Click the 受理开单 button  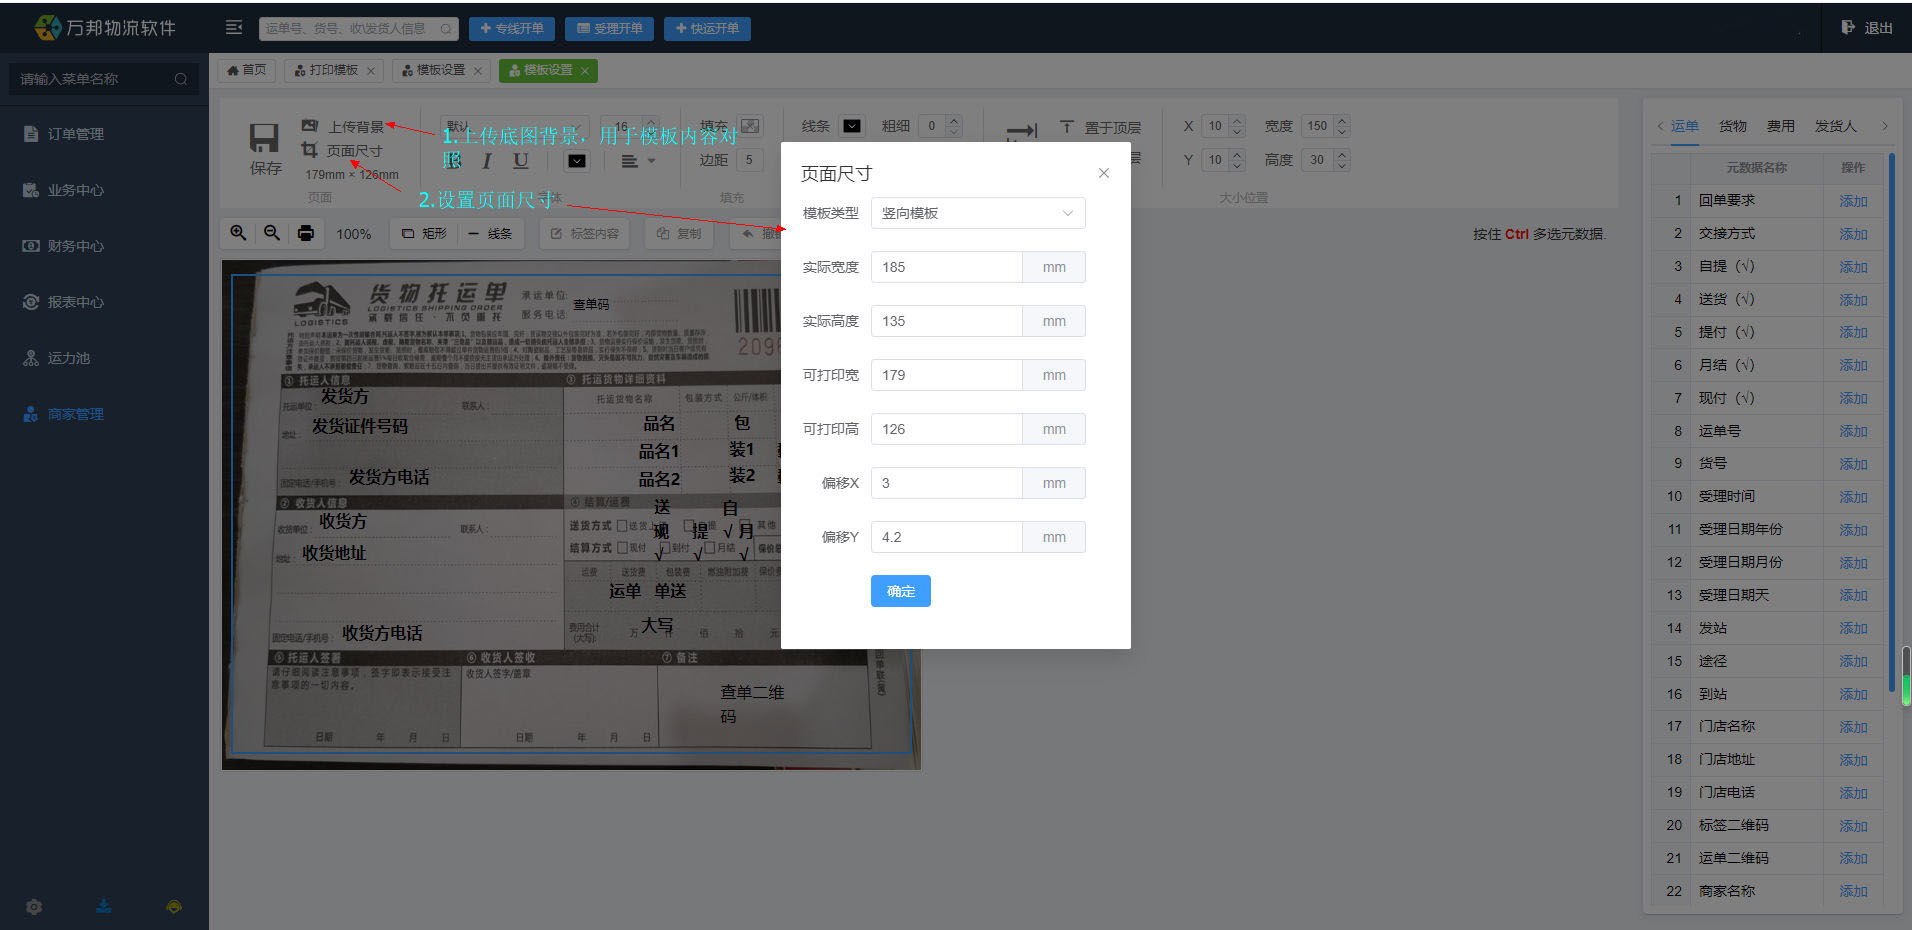pyautogui.click(x=610, y=28)
